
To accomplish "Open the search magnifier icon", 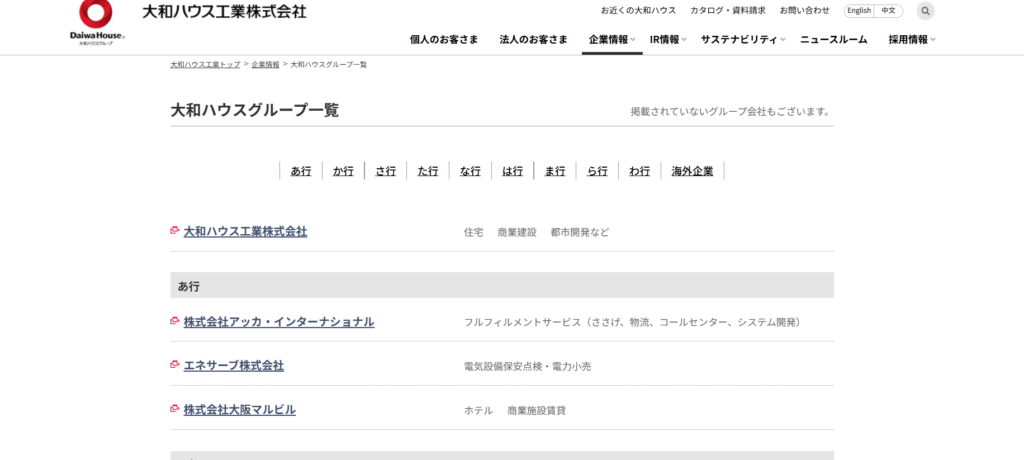I will pyautogui.click(x=925, y=11).
